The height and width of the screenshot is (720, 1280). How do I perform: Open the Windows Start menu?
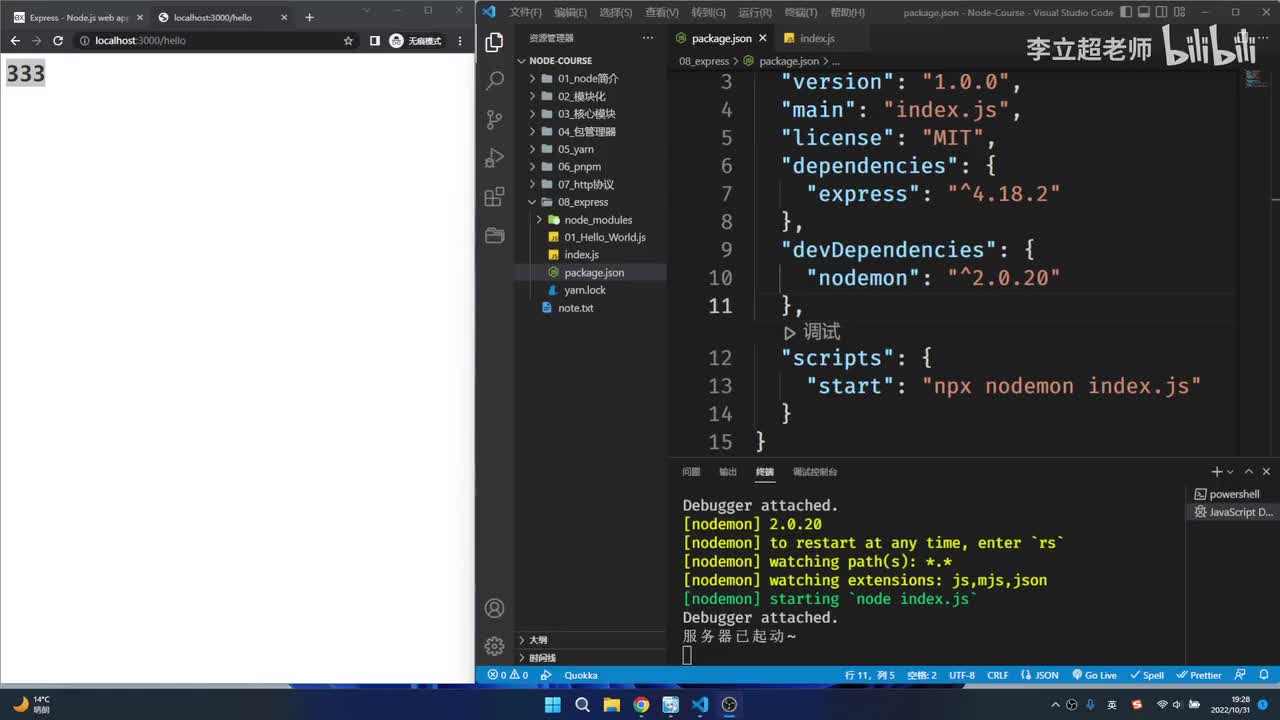(x=552, y=704)
